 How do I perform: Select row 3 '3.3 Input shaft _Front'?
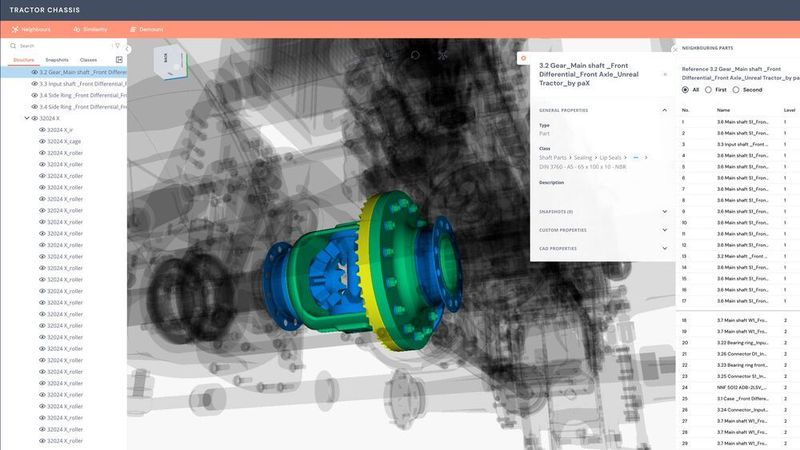738,144
